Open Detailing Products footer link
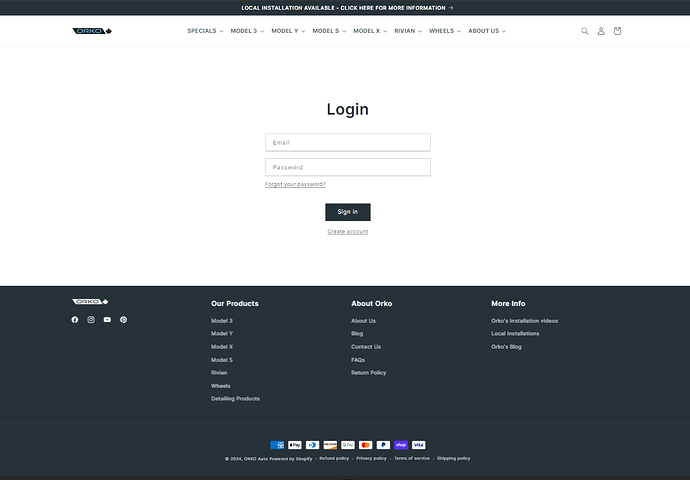The image size is (690, 480). pyautogui.click(x=235, y=399)
